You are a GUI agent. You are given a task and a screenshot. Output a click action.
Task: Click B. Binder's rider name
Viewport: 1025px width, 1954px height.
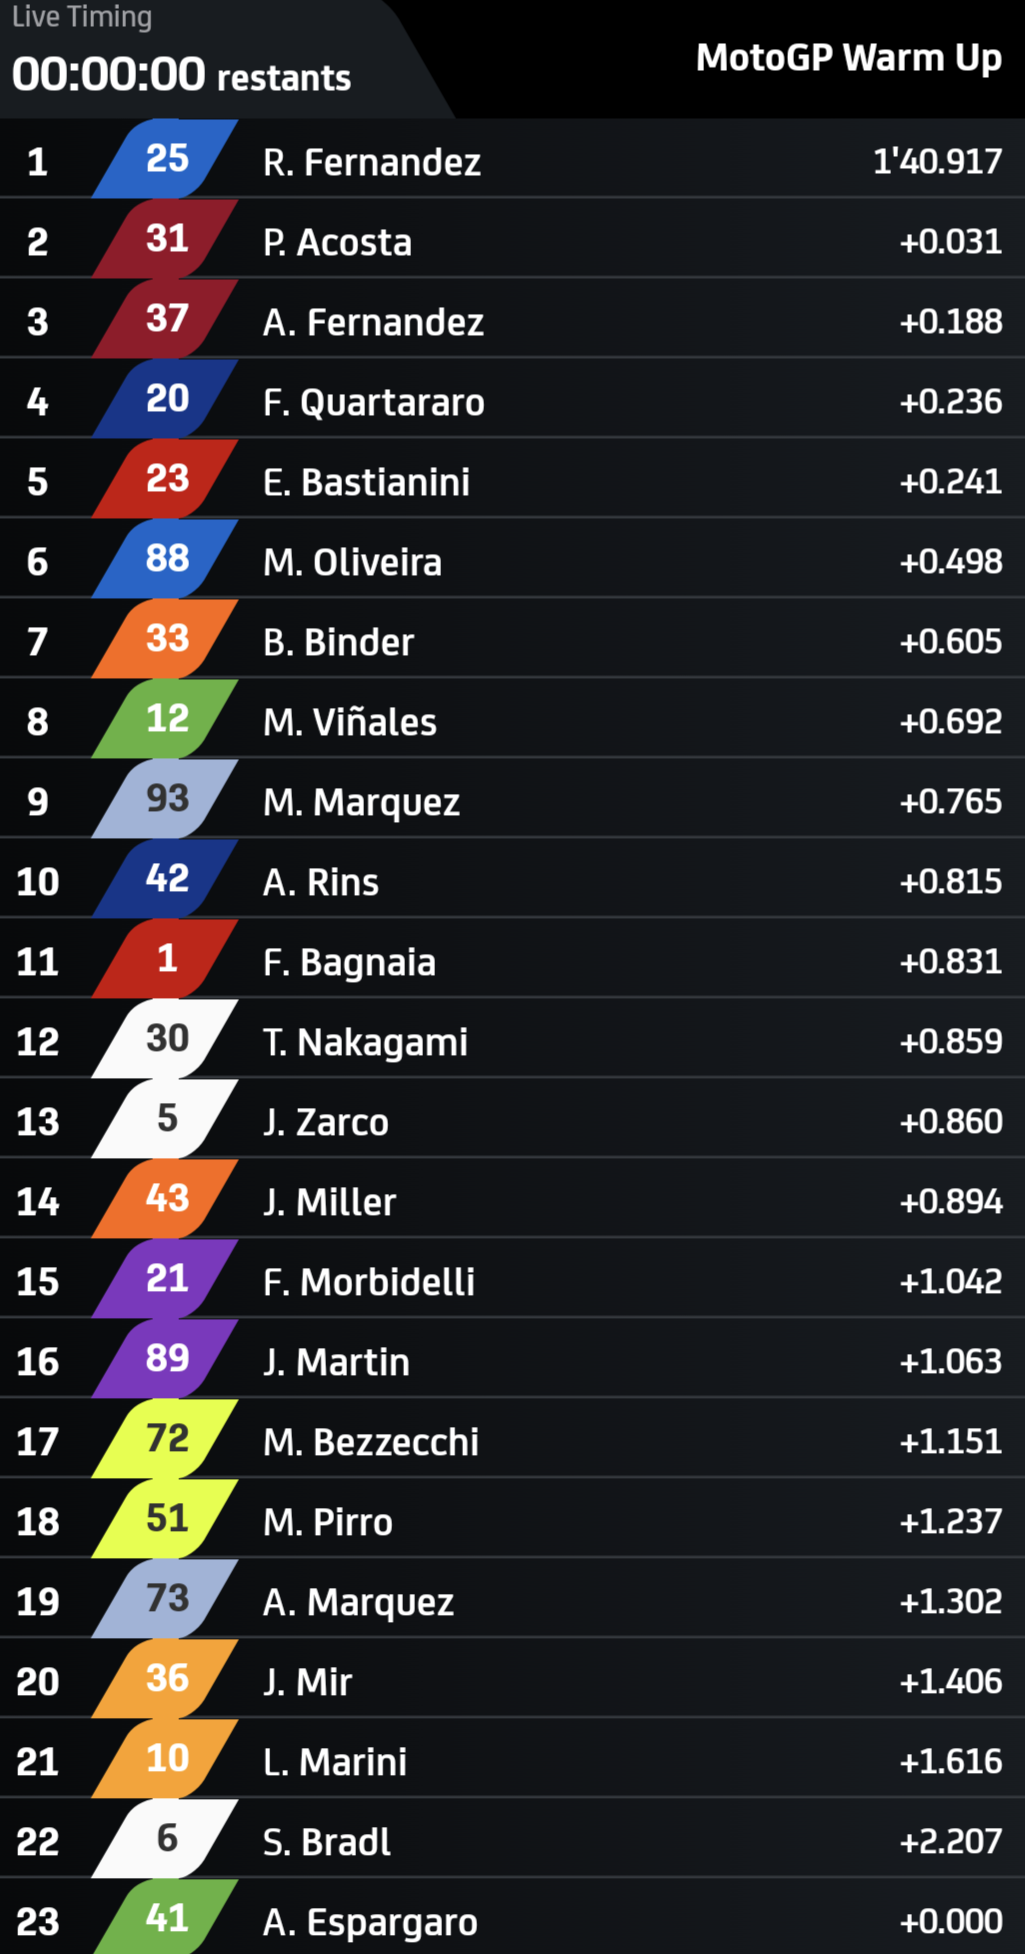[338, 642]
